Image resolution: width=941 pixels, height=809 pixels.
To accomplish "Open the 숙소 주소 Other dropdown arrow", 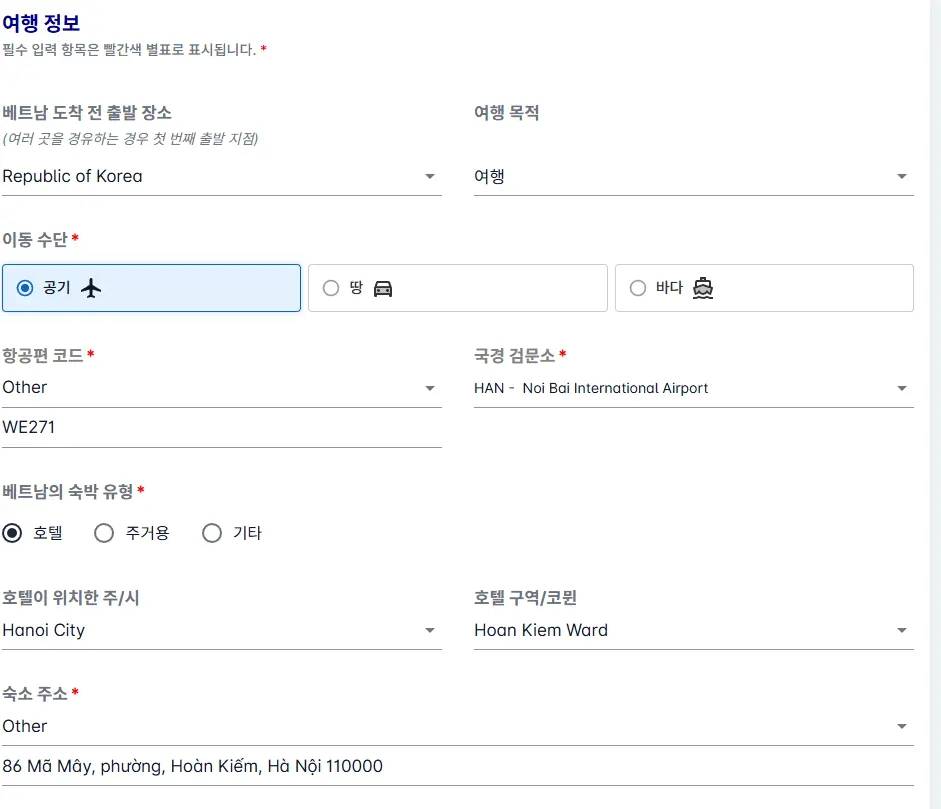I will click(x=901, y=726).
